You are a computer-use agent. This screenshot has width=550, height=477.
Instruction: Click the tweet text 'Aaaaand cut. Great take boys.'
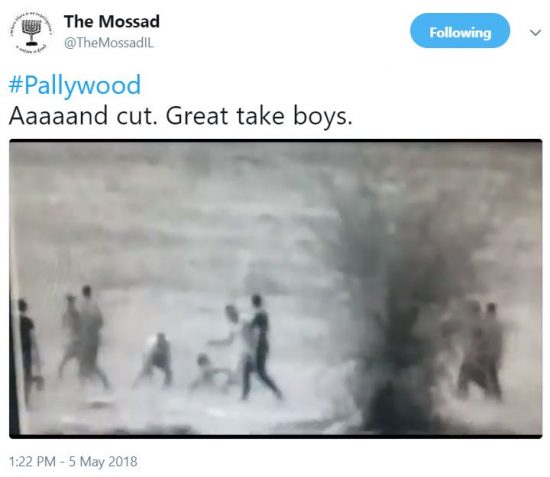(180, 116)
